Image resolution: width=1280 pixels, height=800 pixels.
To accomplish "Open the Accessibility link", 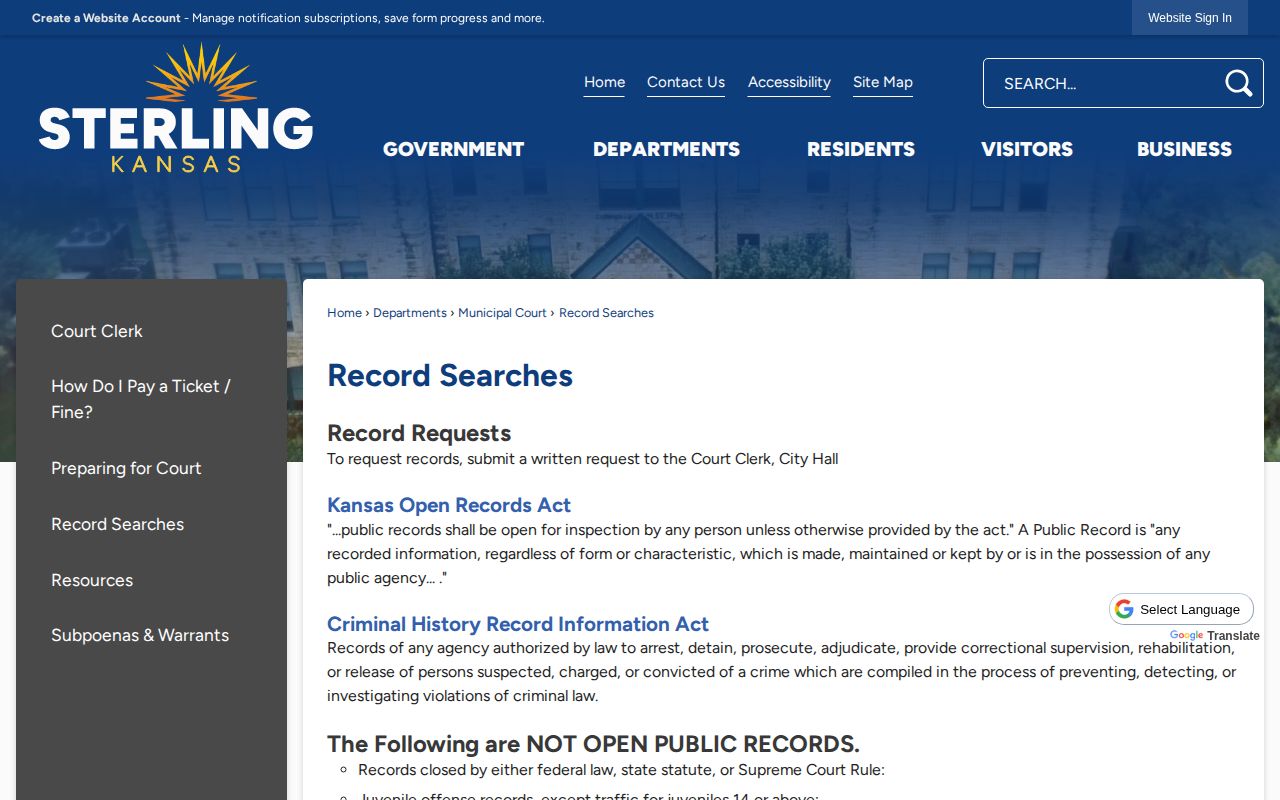I will 789,82.
